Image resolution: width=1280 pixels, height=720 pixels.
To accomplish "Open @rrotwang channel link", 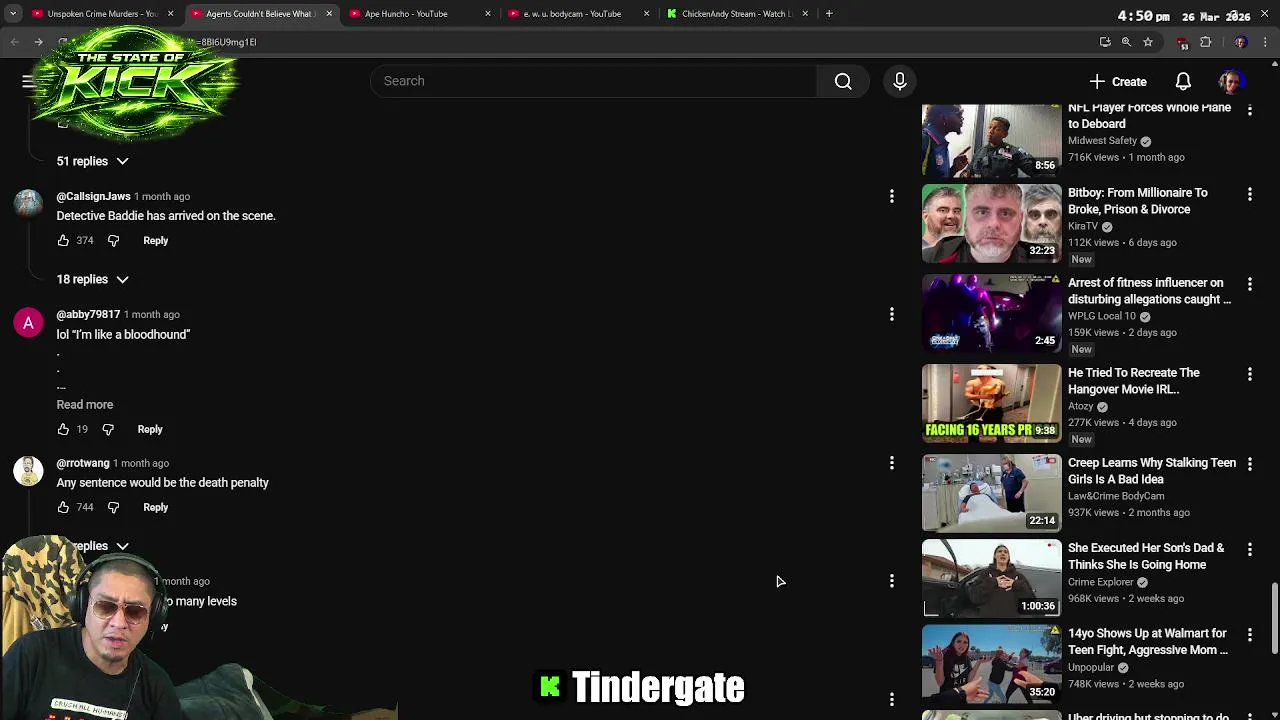I will click(x=83, y=463).
